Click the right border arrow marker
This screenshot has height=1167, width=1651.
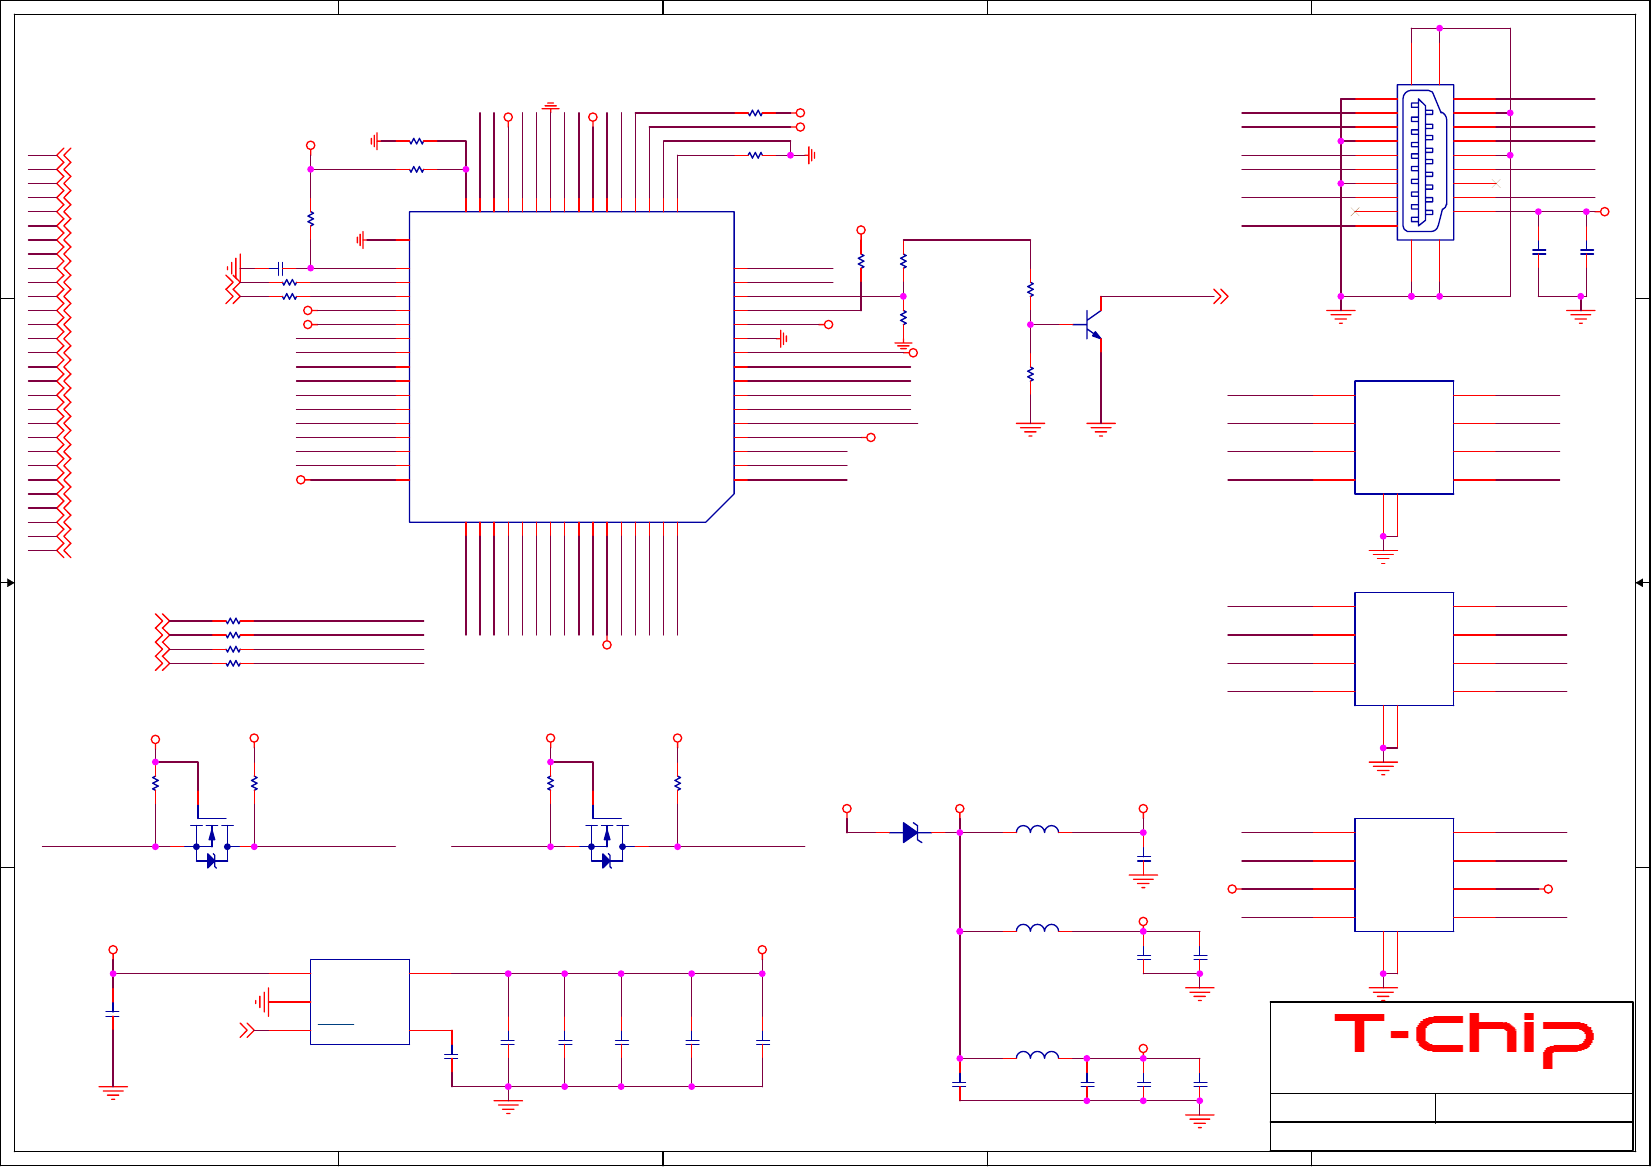[1641, 583]
